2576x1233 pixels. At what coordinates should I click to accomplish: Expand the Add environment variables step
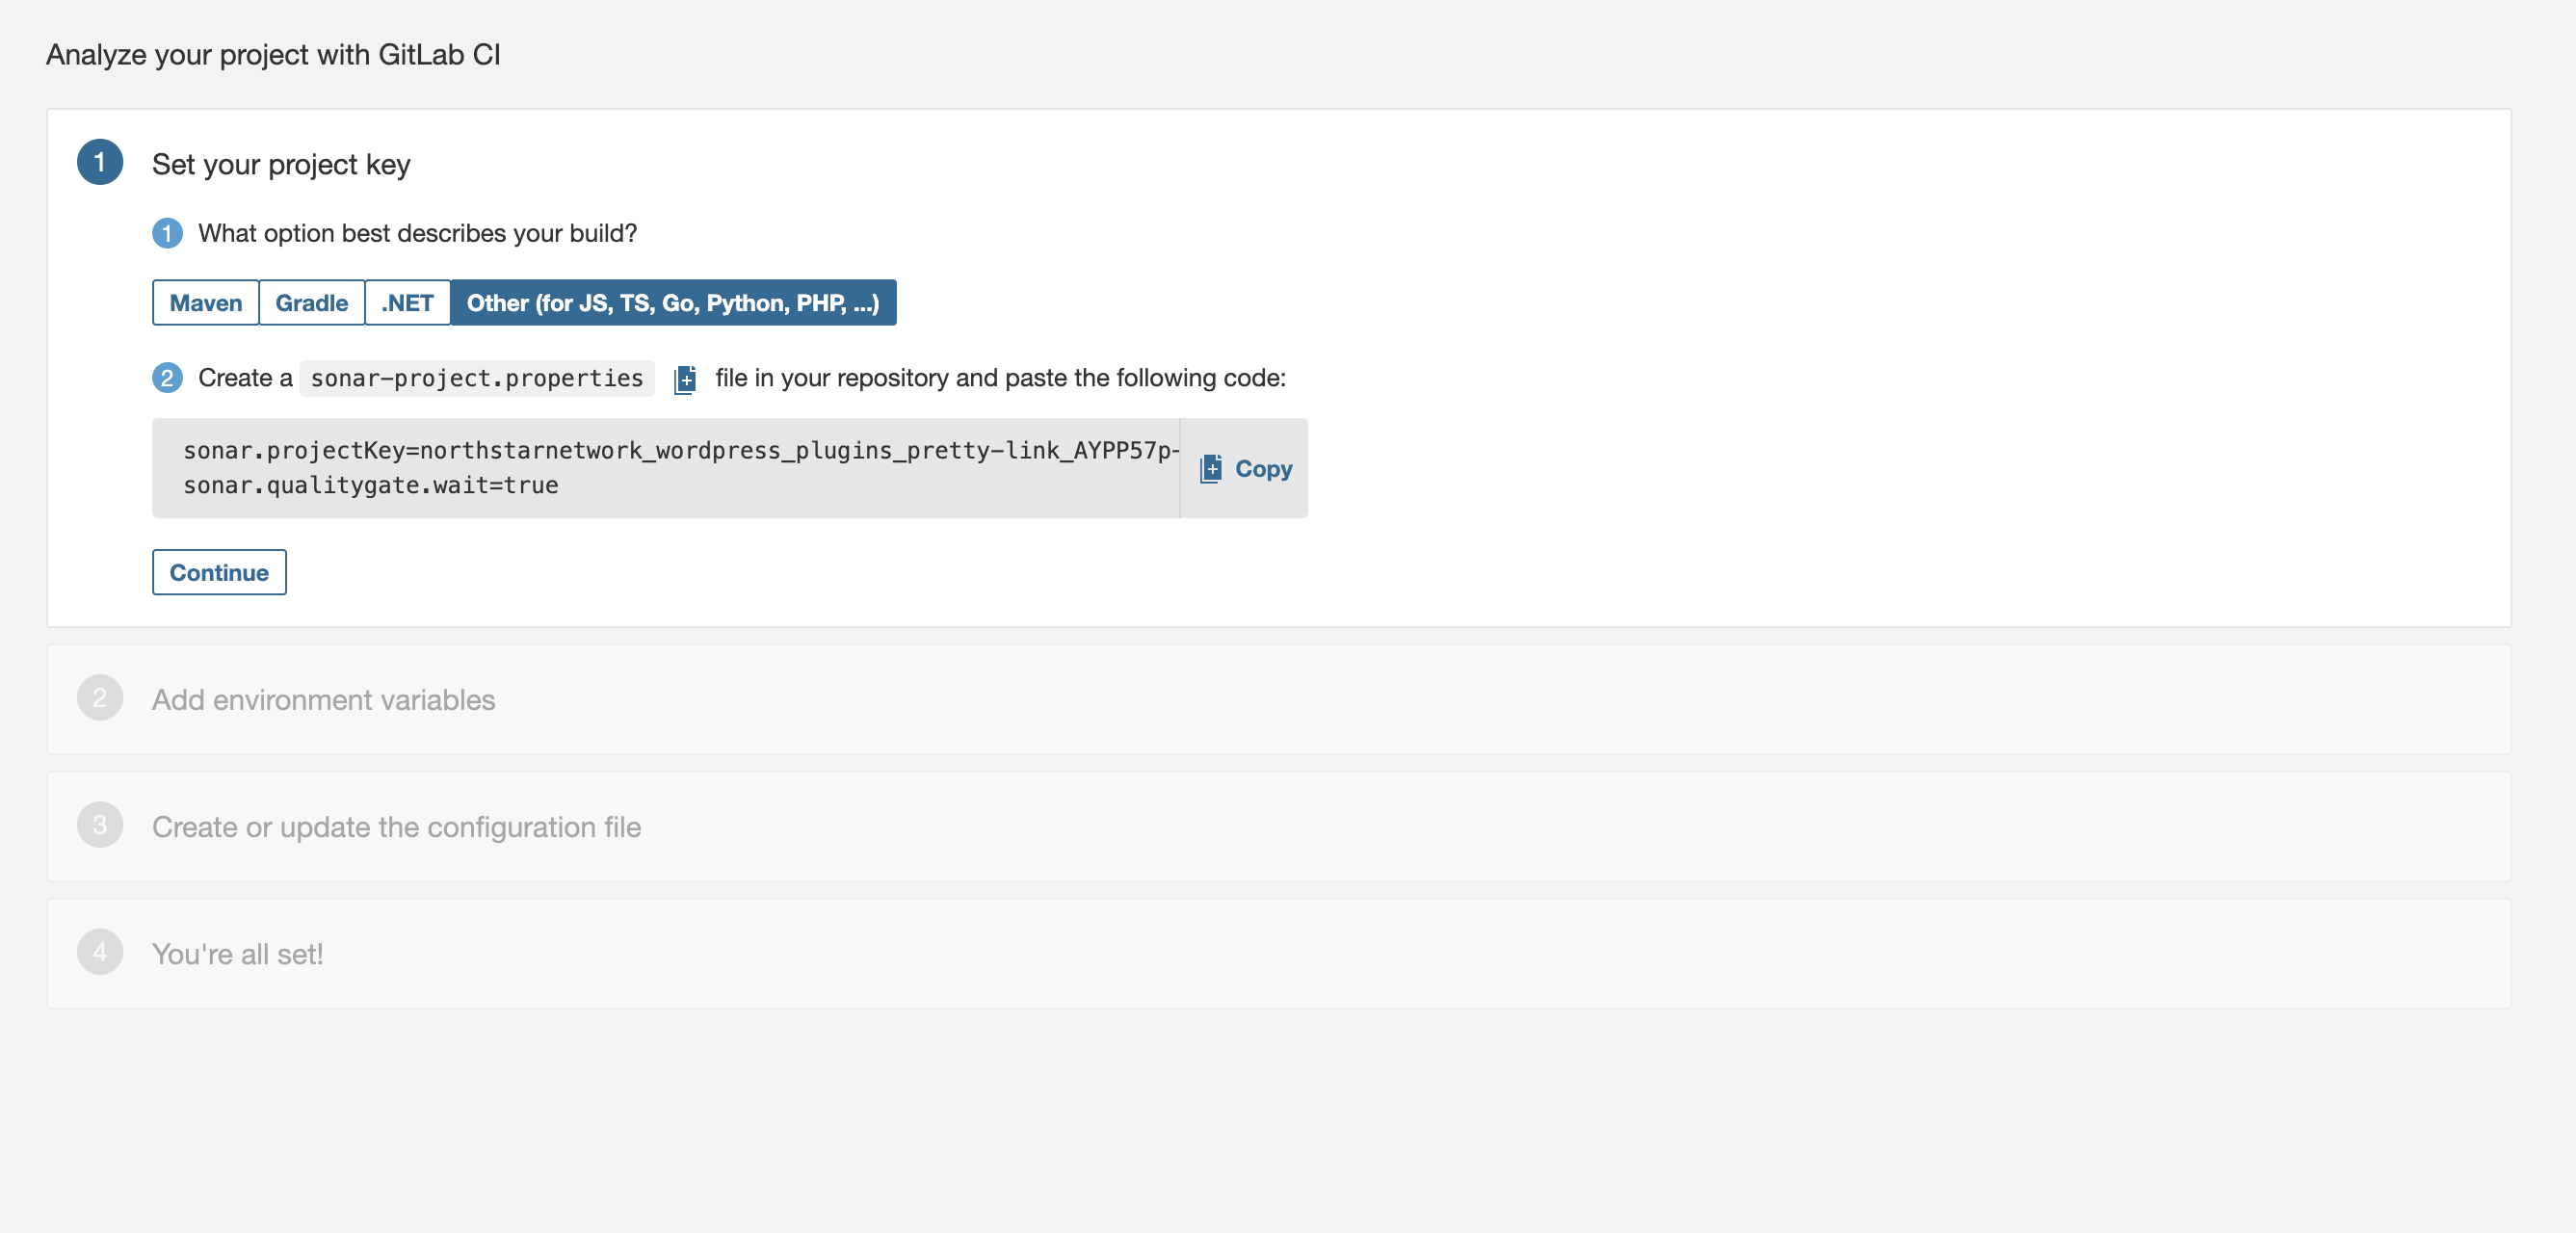pyautogui.click(x=323, y=700)
